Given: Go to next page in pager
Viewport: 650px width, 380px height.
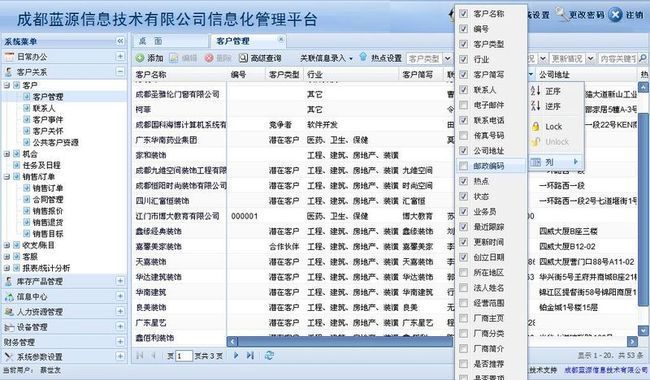Looking at the screenshot, I should tap(236, 356).
